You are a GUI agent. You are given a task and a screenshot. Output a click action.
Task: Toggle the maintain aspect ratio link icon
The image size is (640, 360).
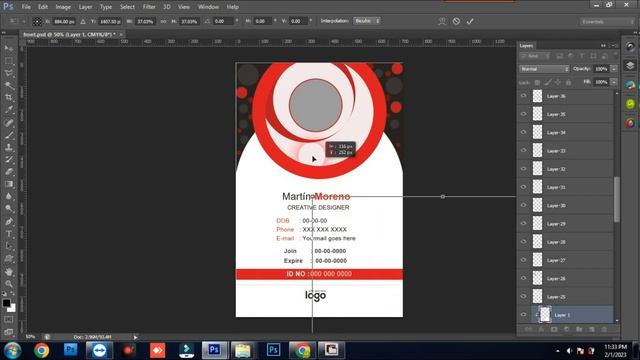click(x=163, y=21)
